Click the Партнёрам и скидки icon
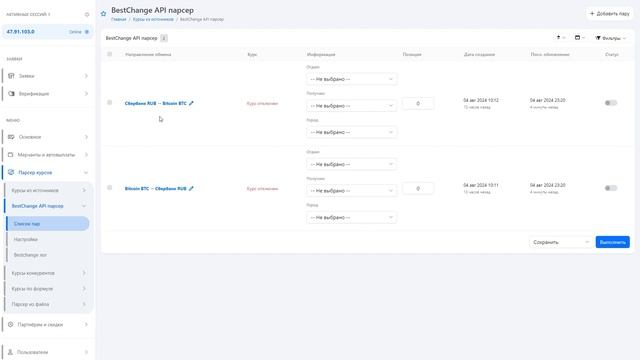 pyautogui.click(x=11, y=324)
